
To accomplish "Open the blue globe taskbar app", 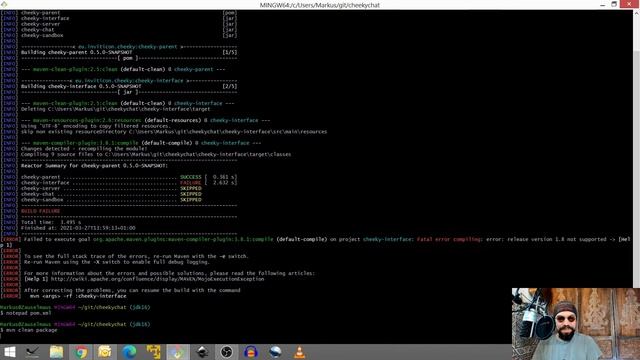I will point(275,352).
